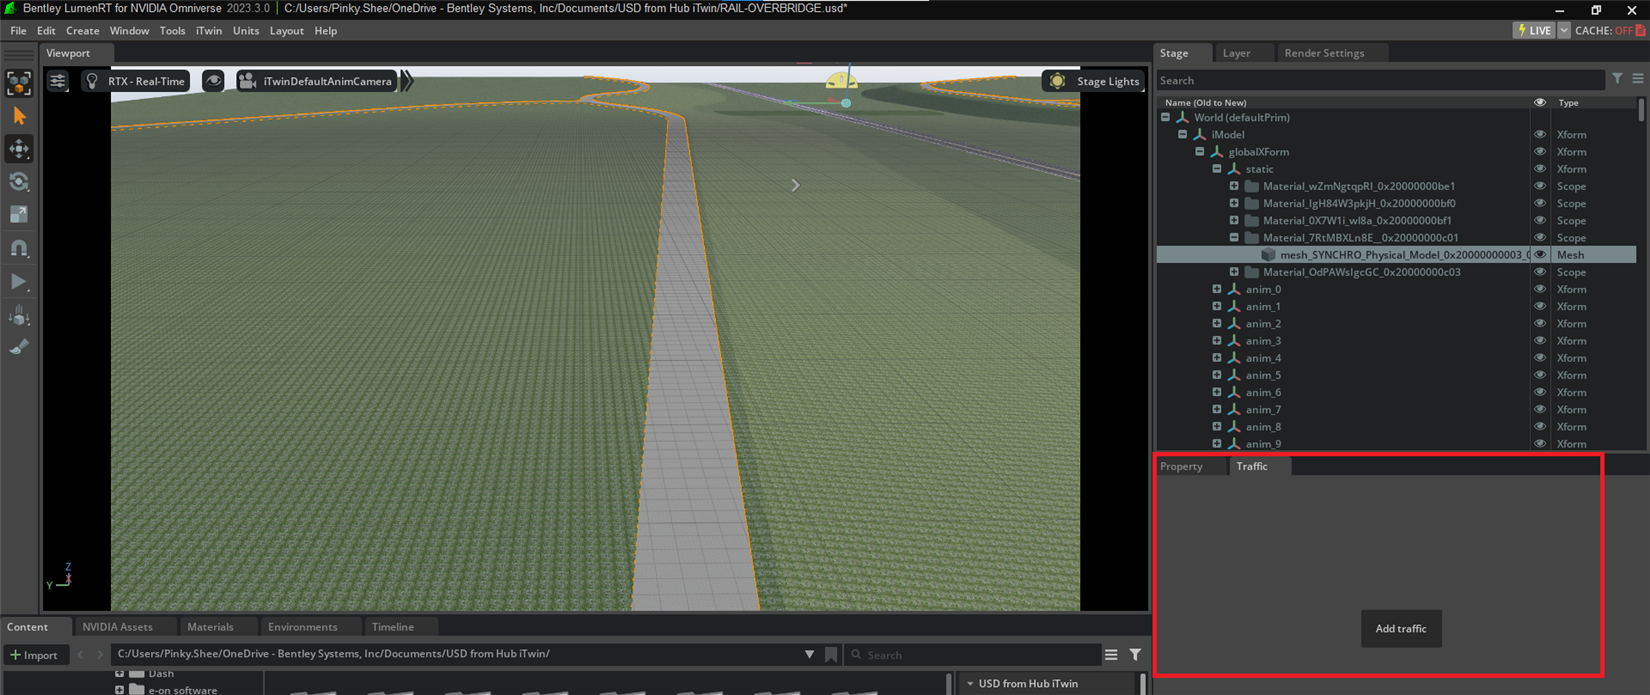The height and width of the screenshot is (695, 1650).
Task: Click the Add traffic button
Action: [x=1401, y=628]
